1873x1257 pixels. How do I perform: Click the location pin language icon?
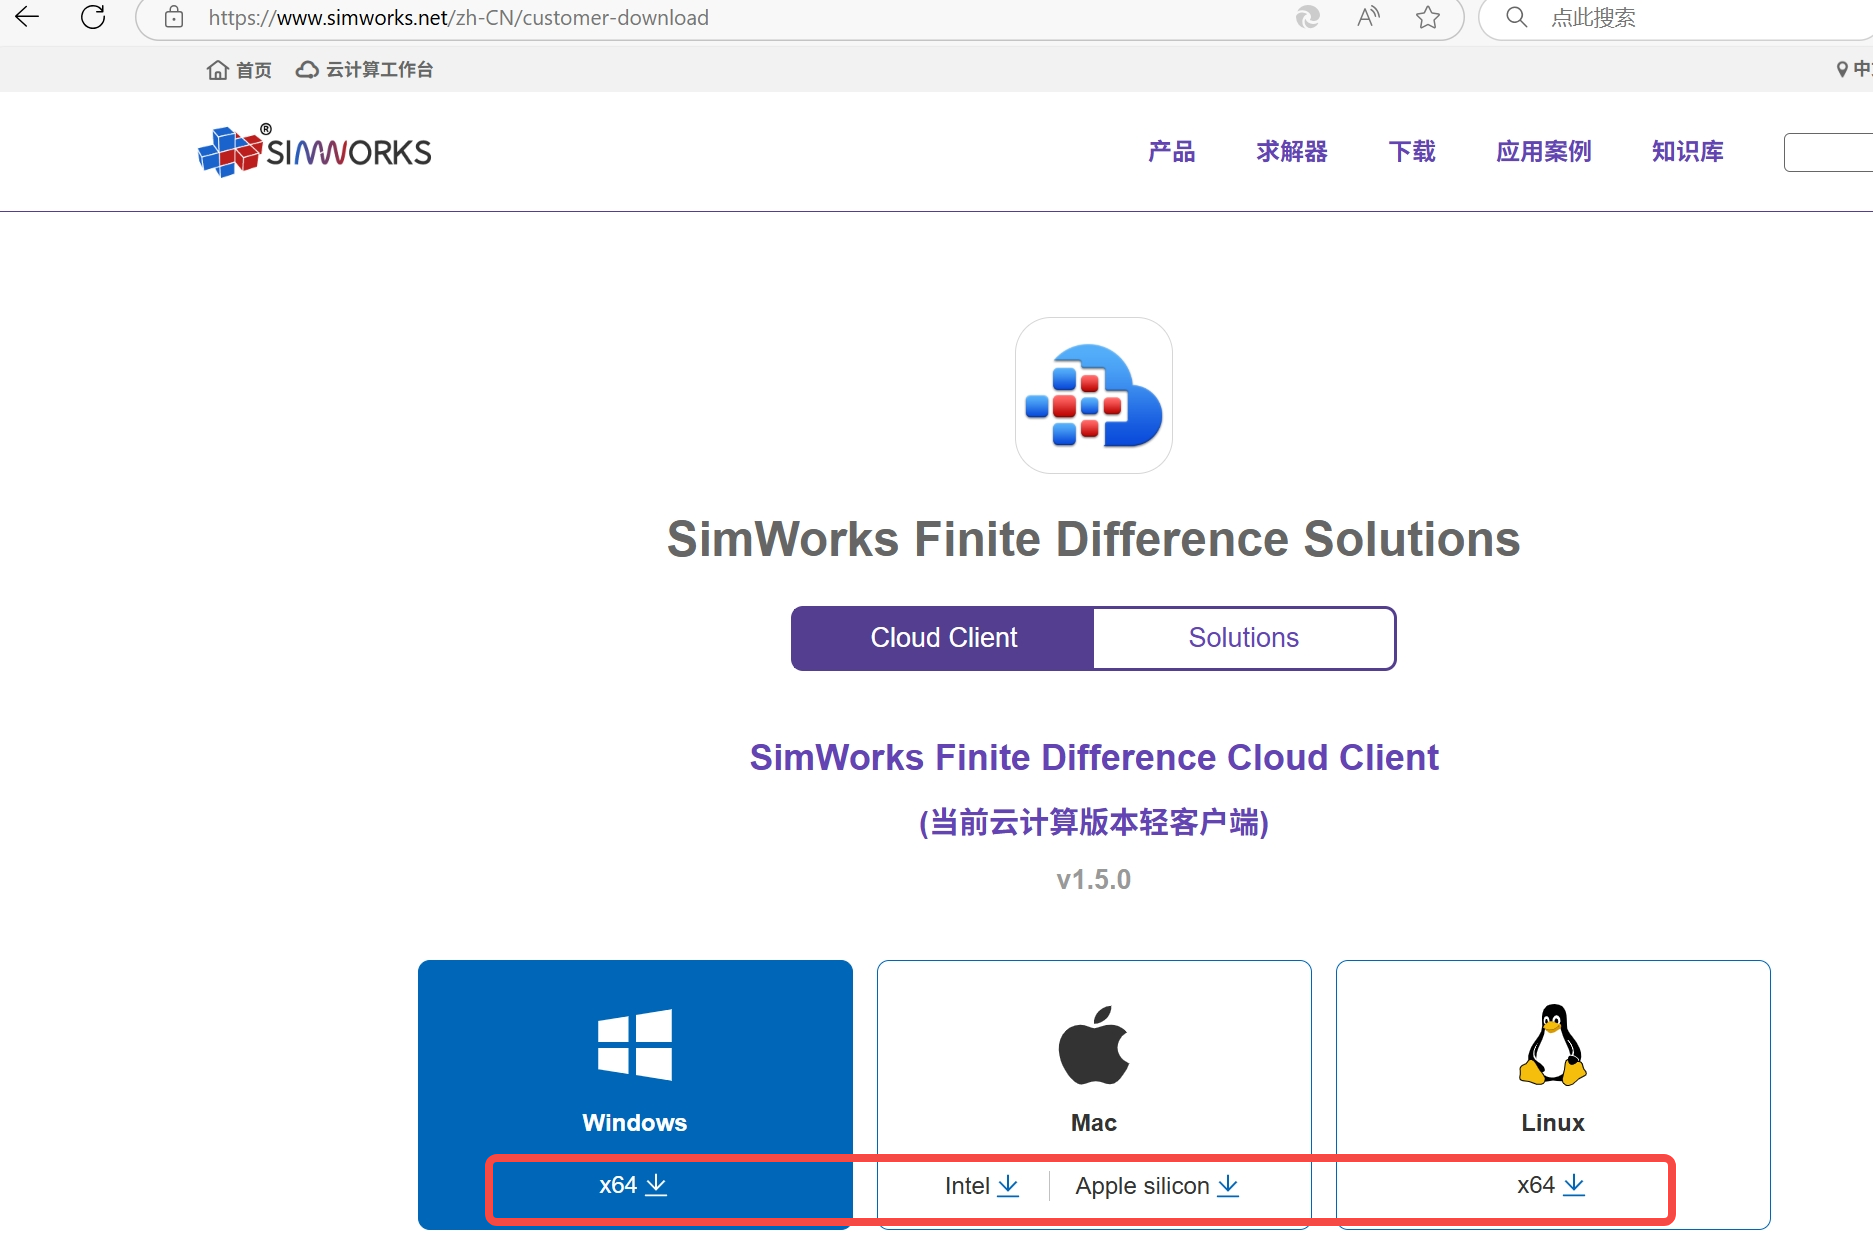(x=1842, y=69)
